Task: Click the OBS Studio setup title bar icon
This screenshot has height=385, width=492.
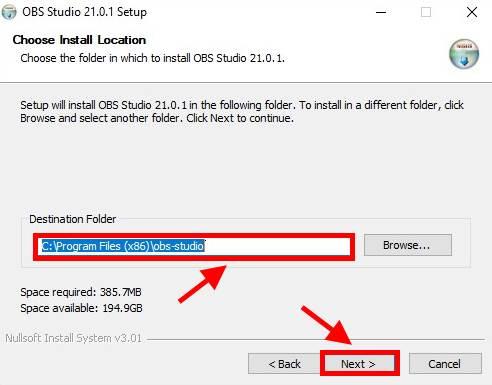Action: coord(9,12)
